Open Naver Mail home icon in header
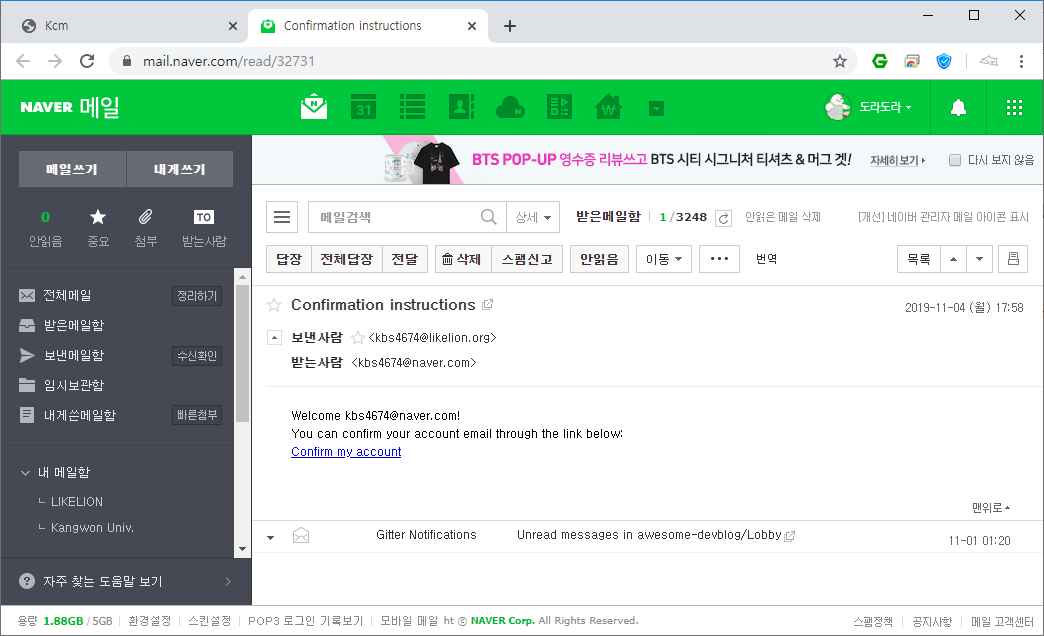Screen dimensions: 1044x636 [x=314, y=107]
